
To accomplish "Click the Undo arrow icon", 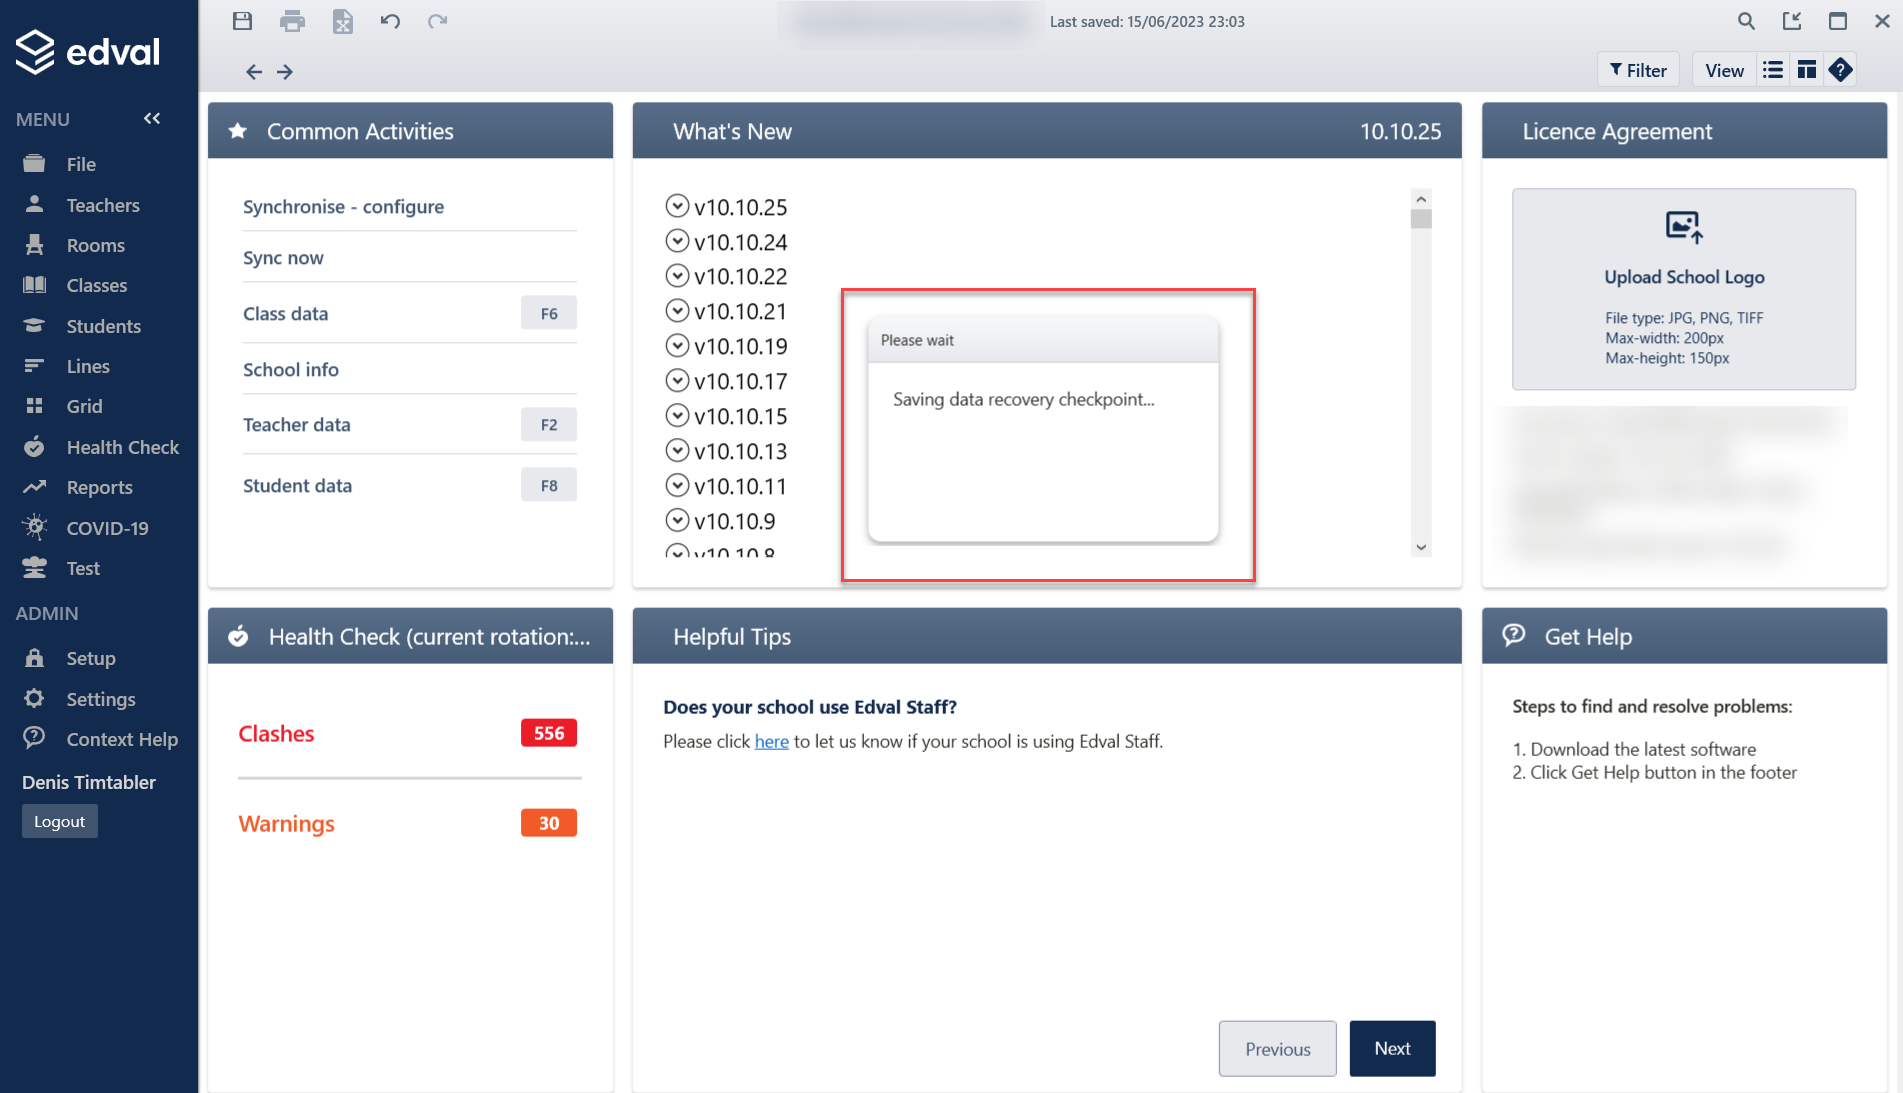I will (x=390, y=21).
